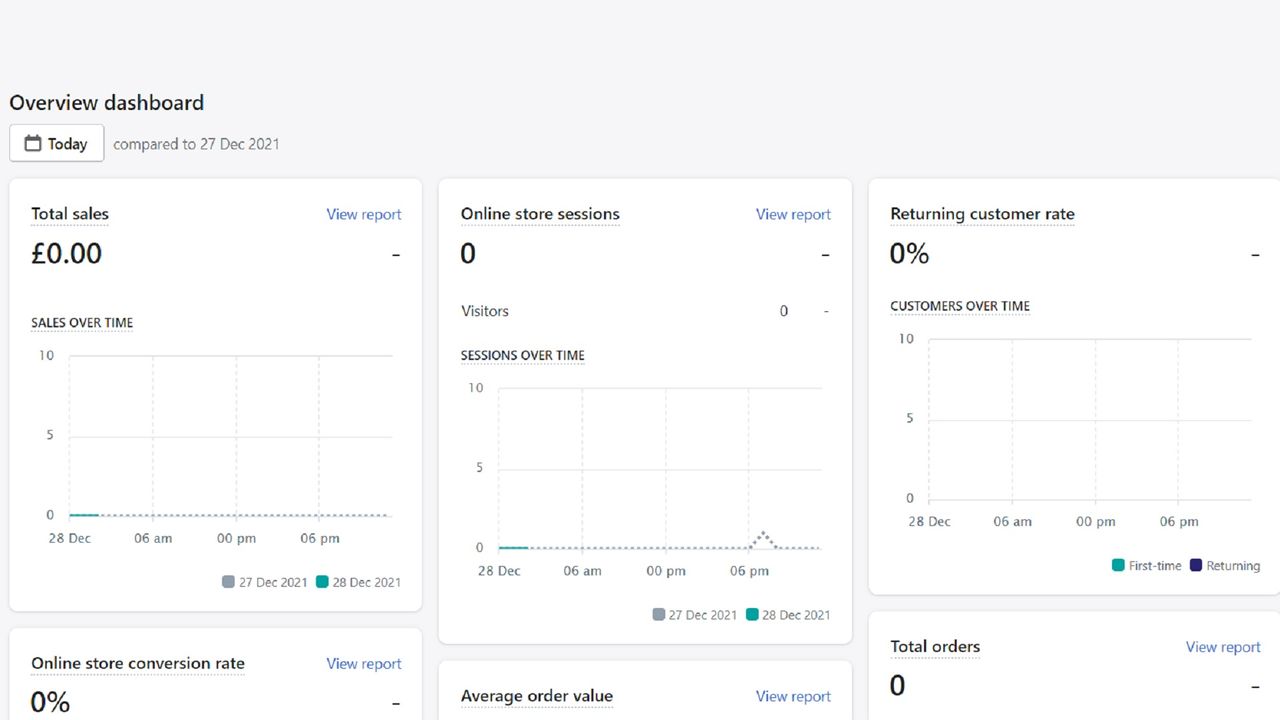Click the calendar icon in Today button
The image size is (1280, 720).
33,143
